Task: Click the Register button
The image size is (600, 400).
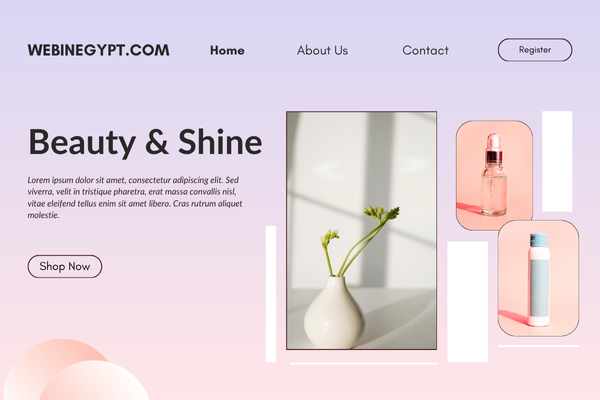Action: click(x=535, y=50)
